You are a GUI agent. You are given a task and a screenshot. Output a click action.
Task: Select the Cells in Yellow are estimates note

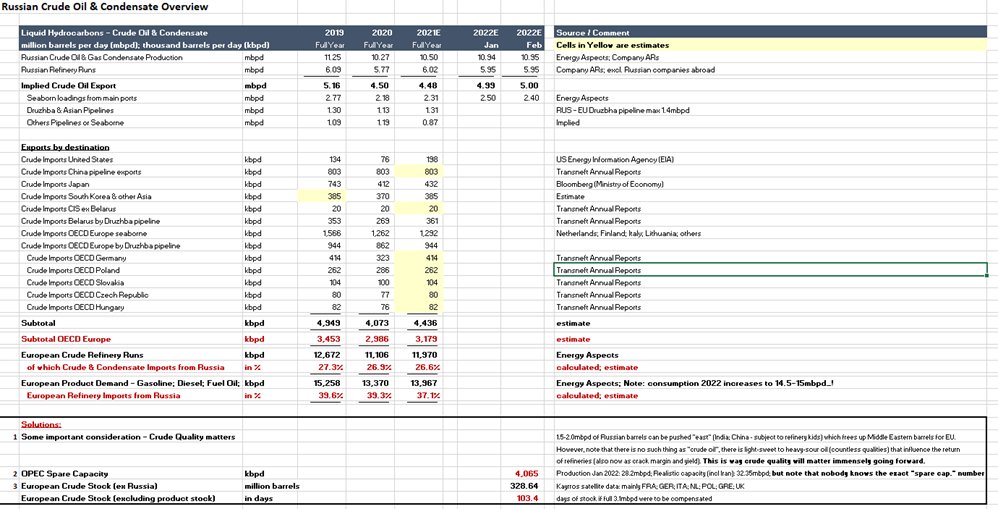(x=612, y=45)
